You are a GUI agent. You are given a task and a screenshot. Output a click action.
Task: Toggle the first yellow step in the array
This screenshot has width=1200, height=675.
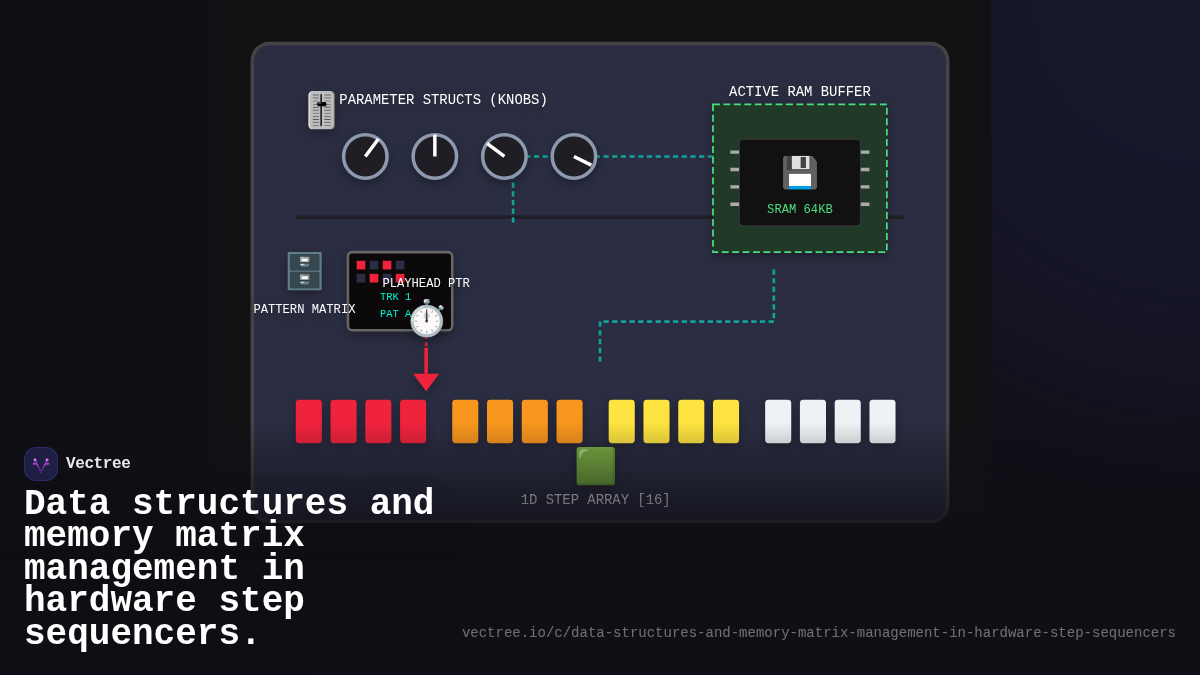[621, 420]
